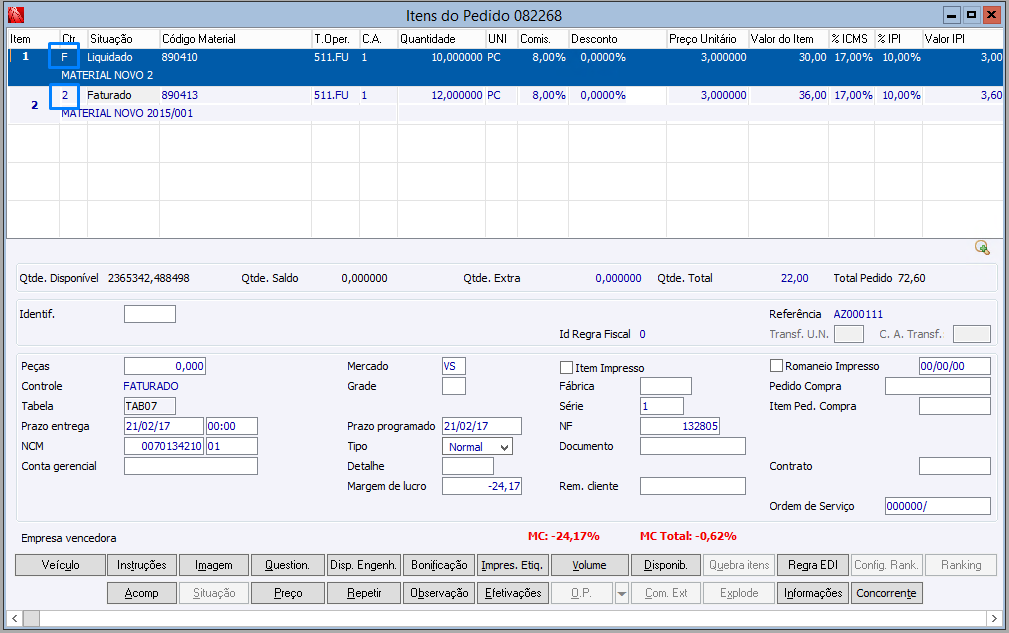The width and height of the screenshot is (1009, 633).
Task: Maximize the Itens do Pedido window
Action: click(970, 15)
